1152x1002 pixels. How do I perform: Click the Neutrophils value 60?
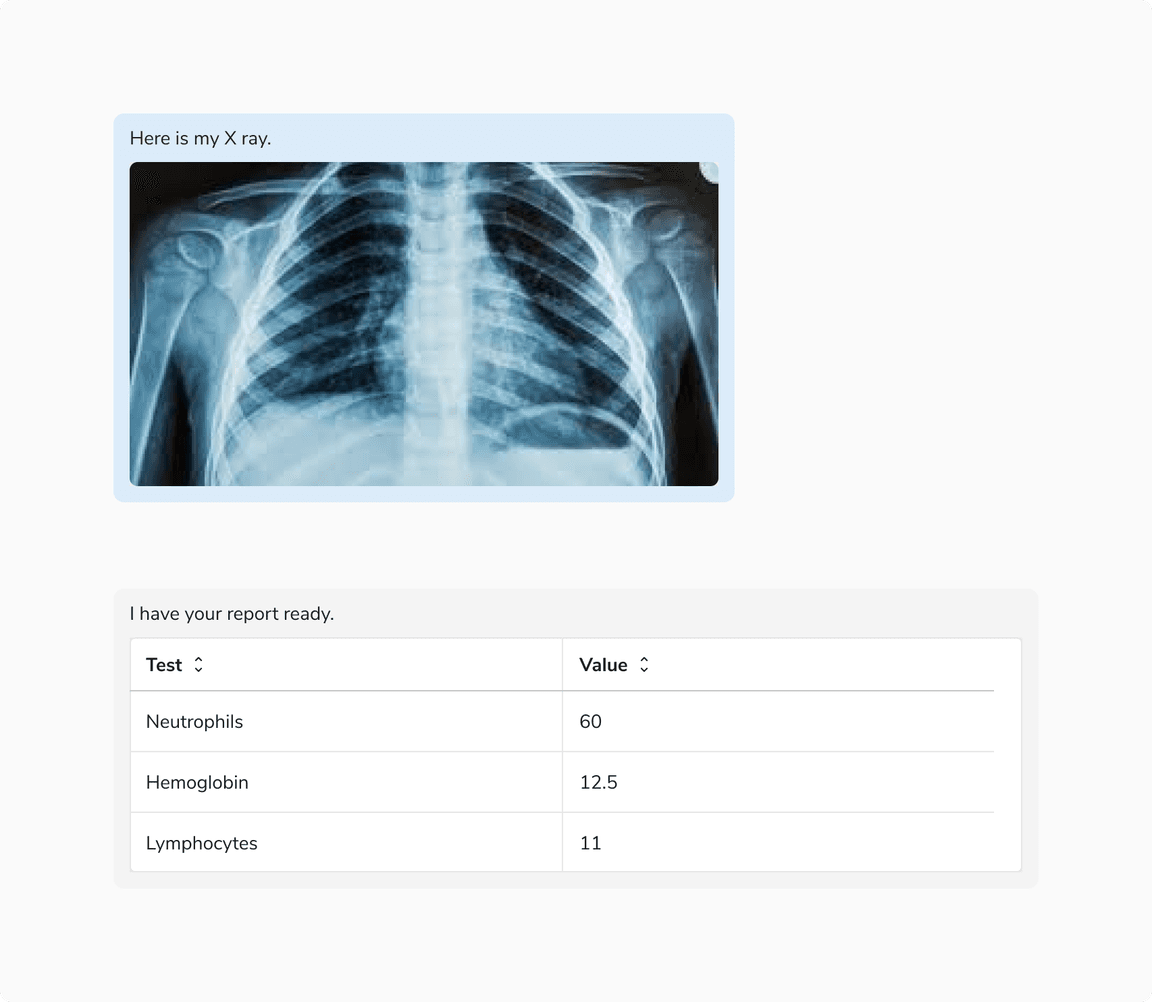pyautogui.click(x=591, y=722)
